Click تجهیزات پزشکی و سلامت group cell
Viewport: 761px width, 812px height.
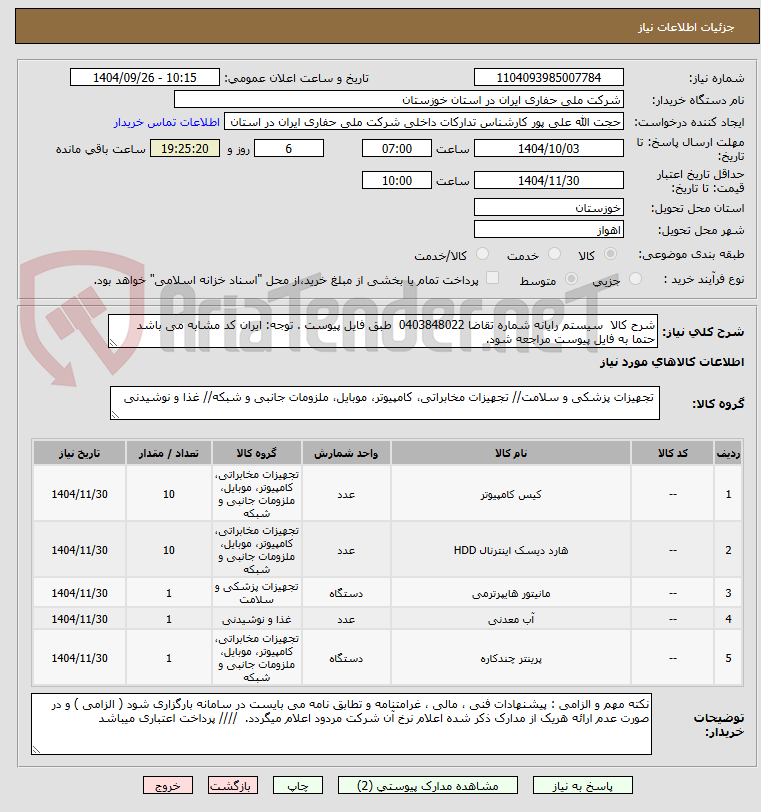click(x=257, y=593)
